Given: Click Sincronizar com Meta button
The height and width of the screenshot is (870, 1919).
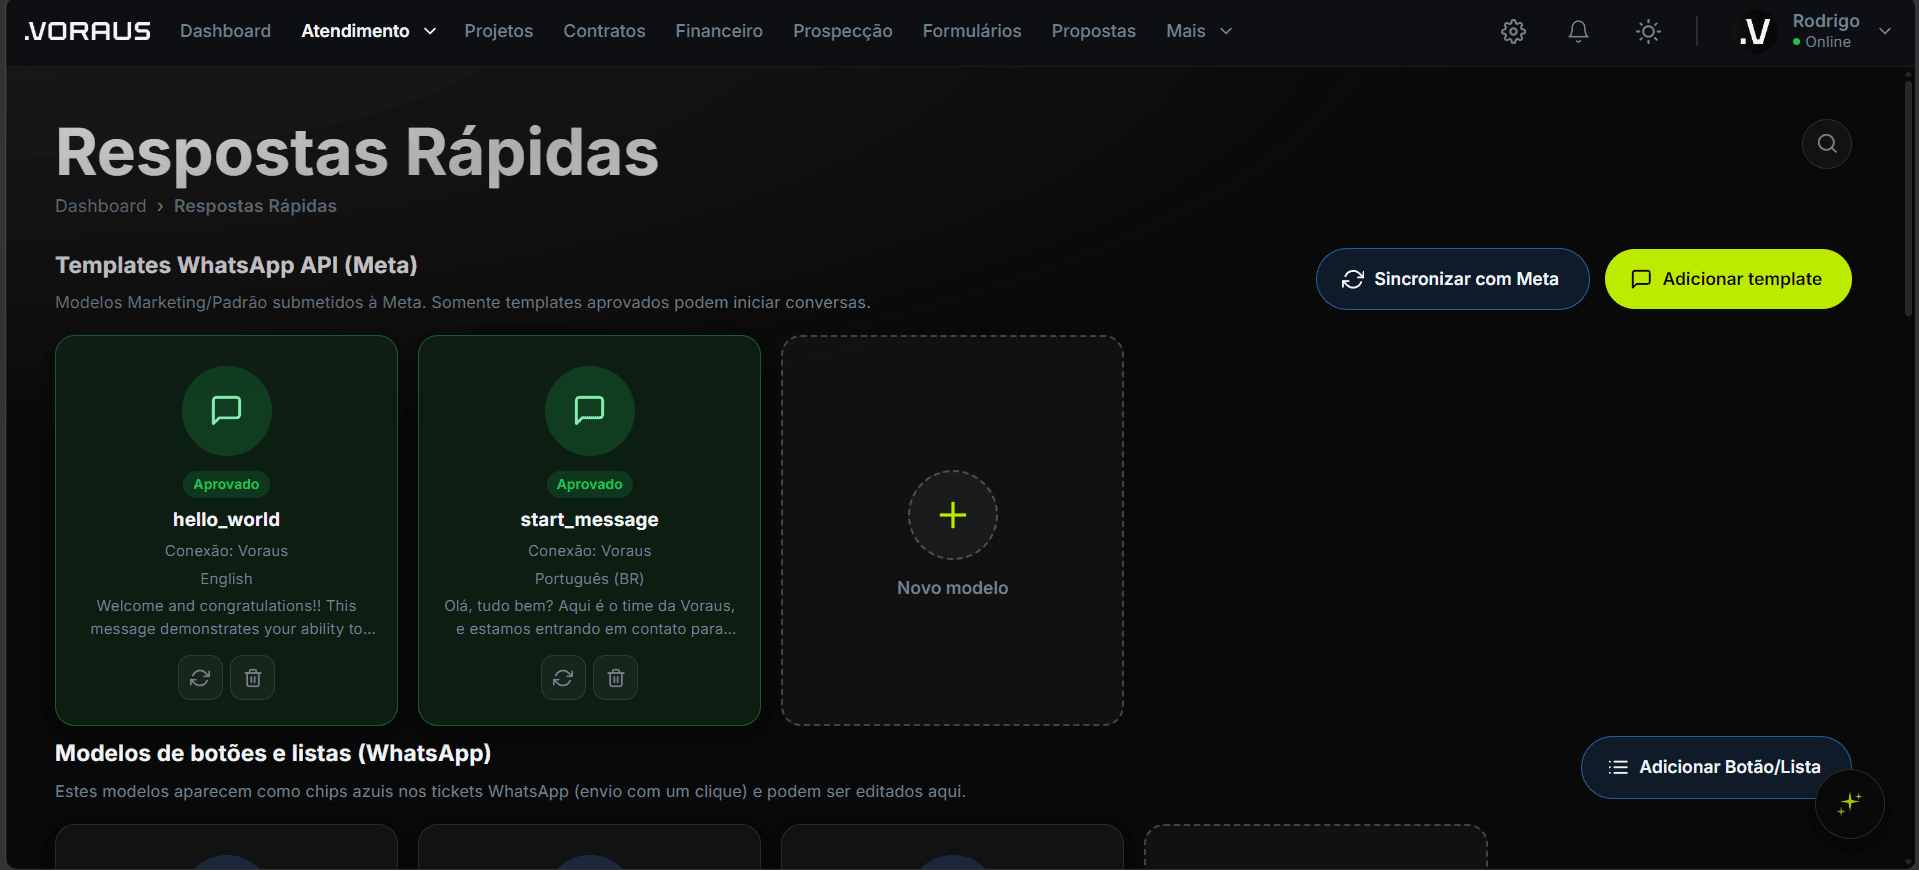Looking at the screenshot, I should [1452, 279].
